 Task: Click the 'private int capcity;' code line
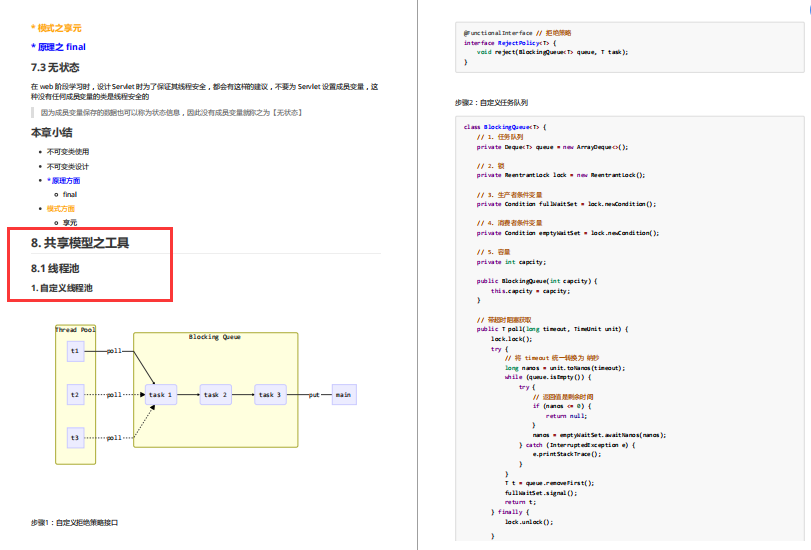(x=511, y=262)
